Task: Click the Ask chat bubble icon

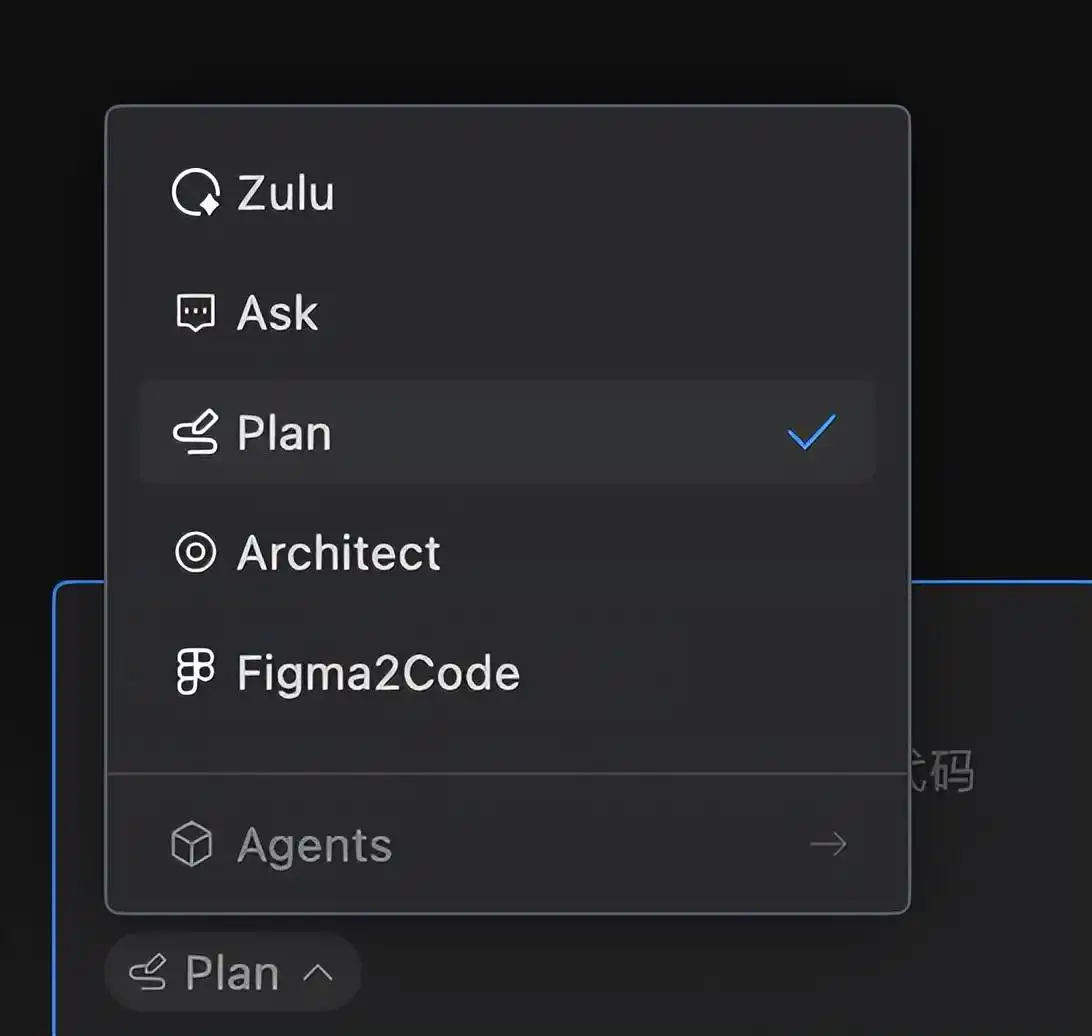Action: point(195,314)
